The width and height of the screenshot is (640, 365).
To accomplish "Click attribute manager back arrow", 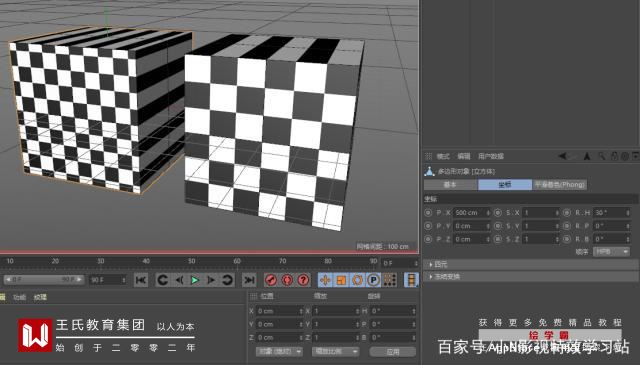I will 562,156.
